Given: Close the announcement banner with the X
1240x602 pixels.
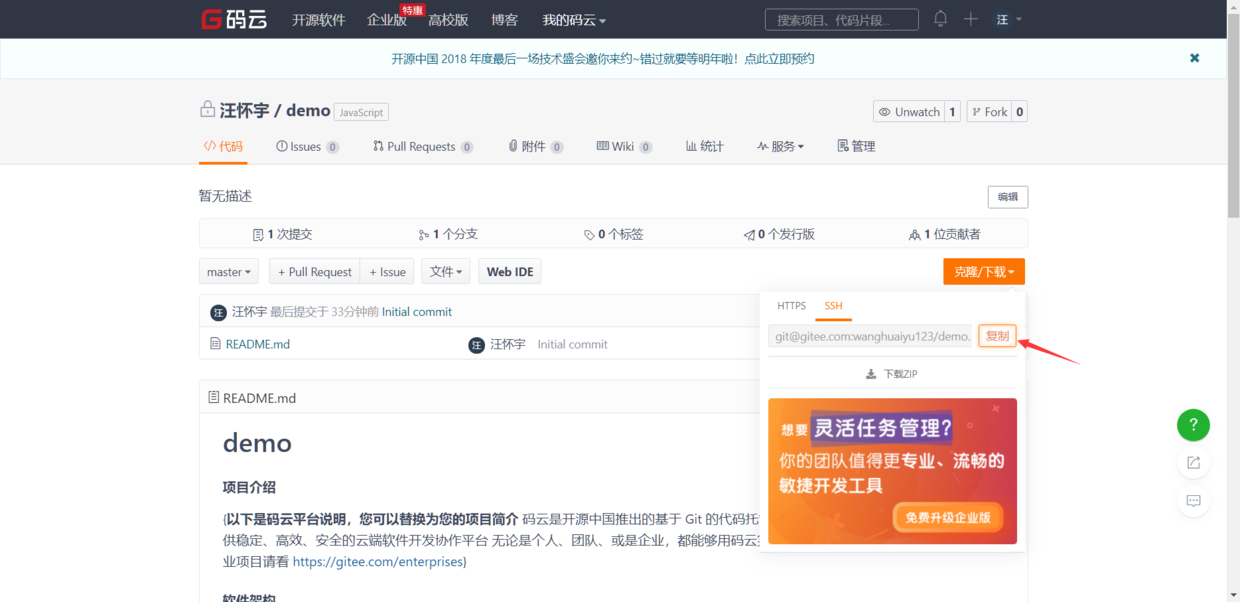Looking at the screenshot, I should (1194, 58).
